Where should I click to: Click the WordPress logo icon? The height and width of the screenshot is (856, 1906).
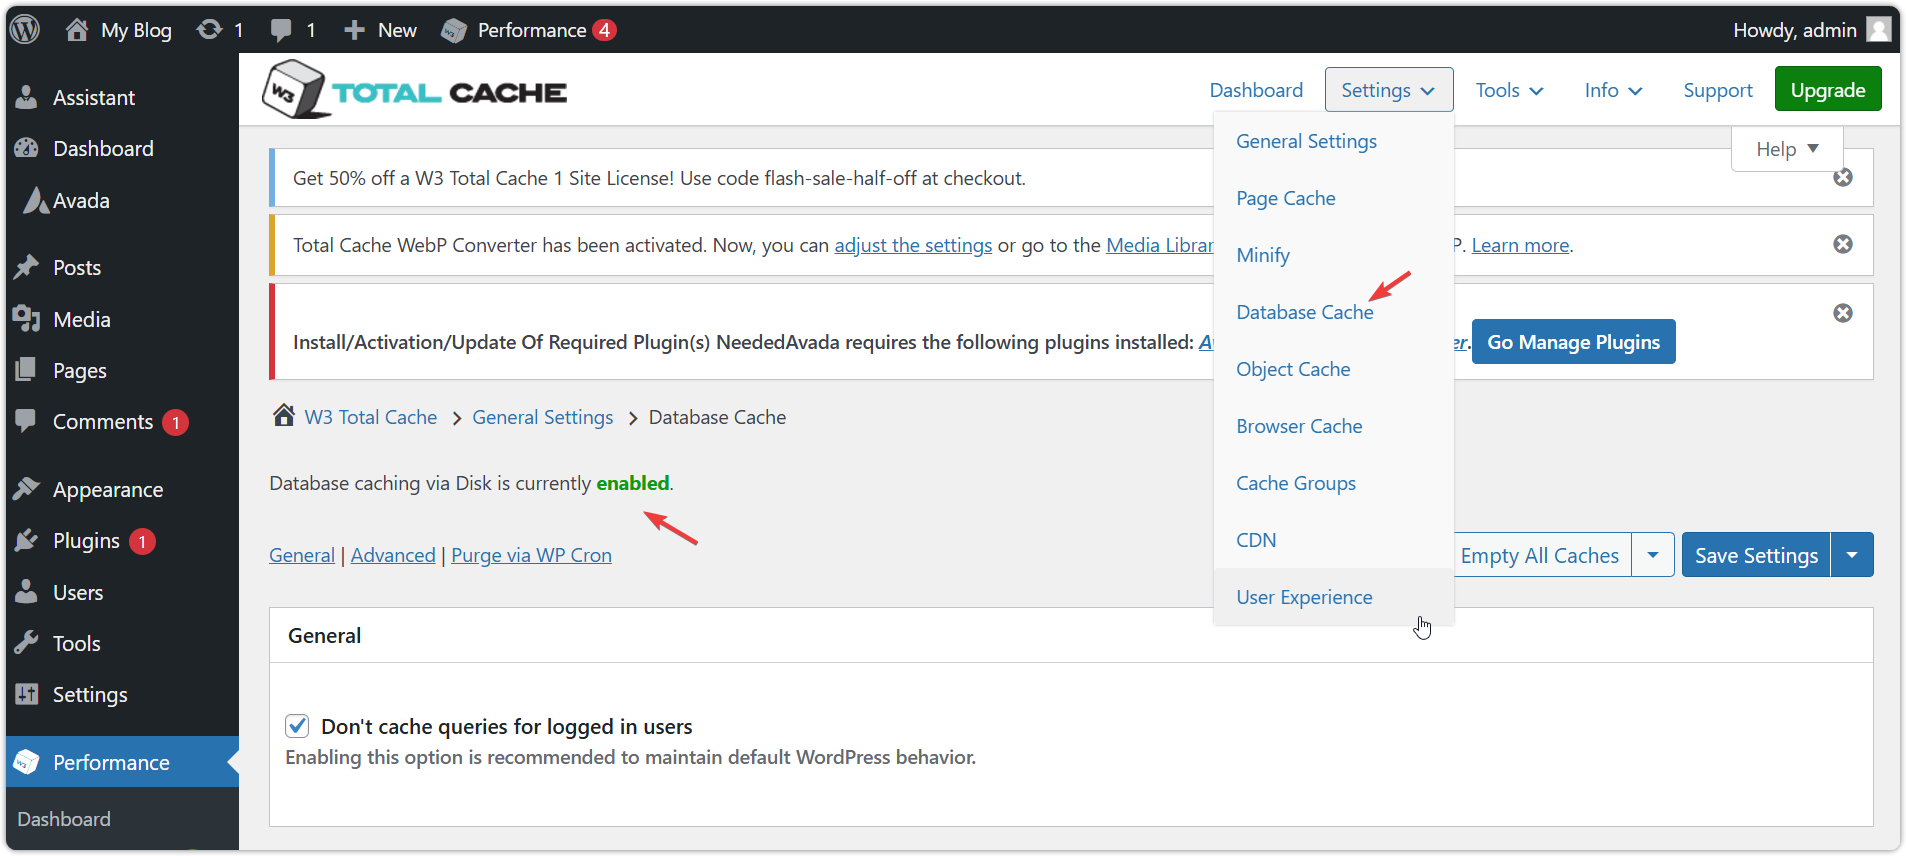coord(25,29)
